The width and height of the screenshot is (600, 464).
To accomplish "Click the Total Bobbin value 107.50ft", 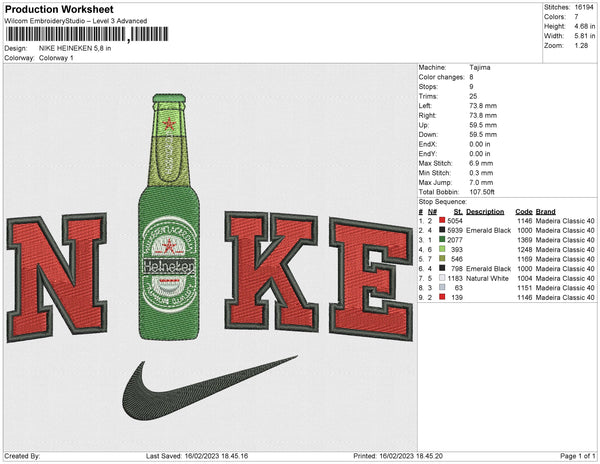I will pyautogui.click(x=482, y=192).
